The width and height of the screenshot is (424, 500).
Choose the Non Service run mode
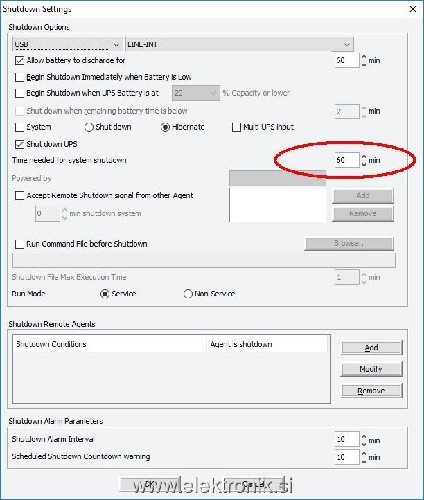188,294
